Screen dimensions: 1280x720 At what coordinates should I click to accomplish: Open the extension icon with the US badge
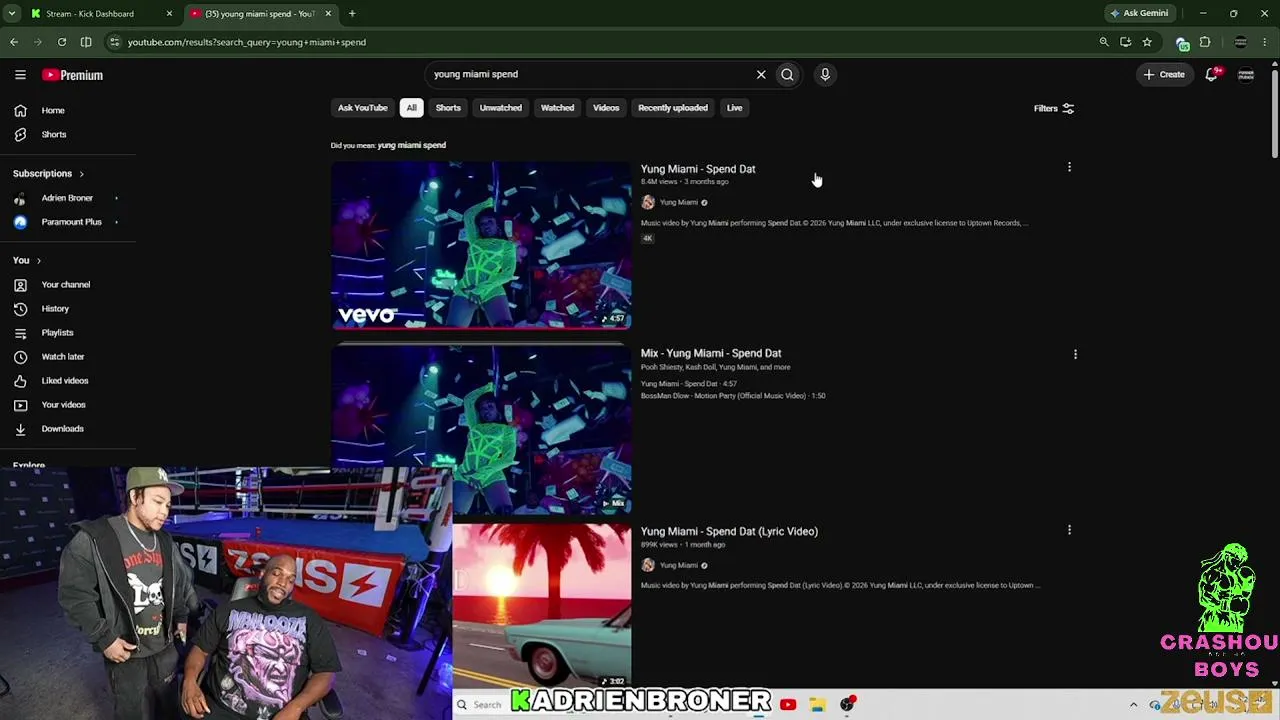(1182, 43)
